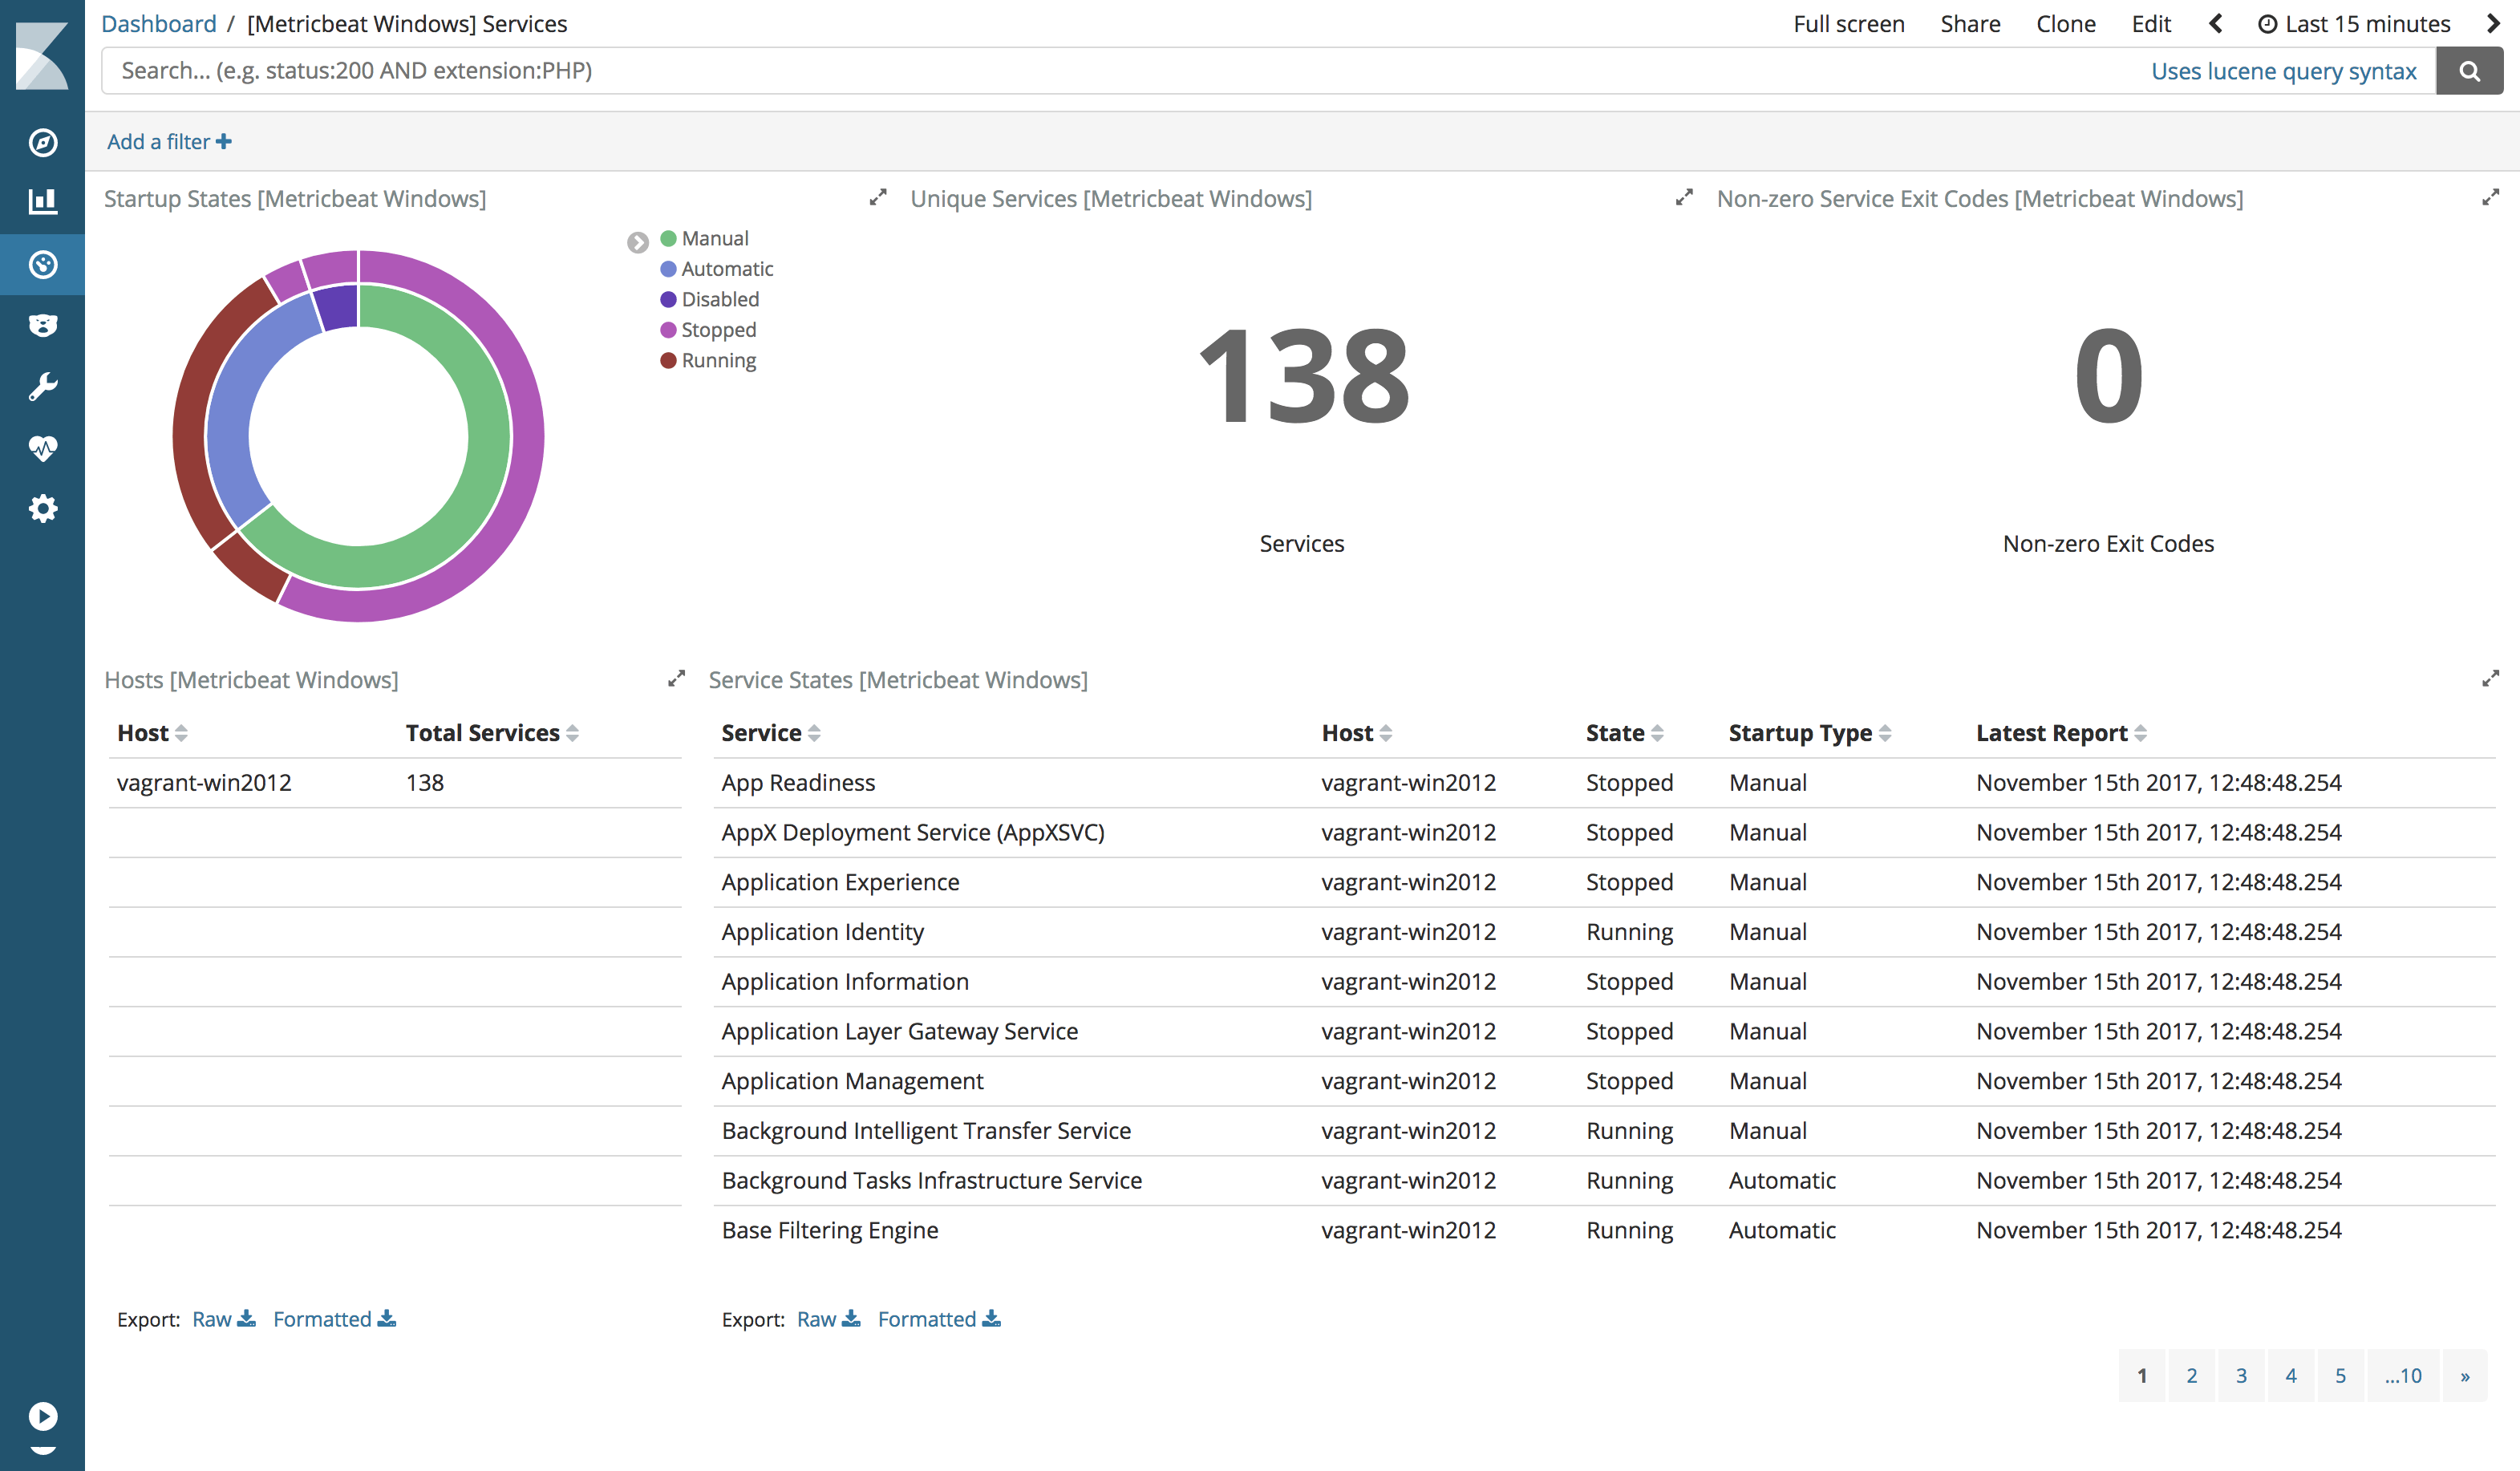Expand Service States panel to full screen
Viewport: 2520px width, 1471px height.
(x=2492, y=678)
